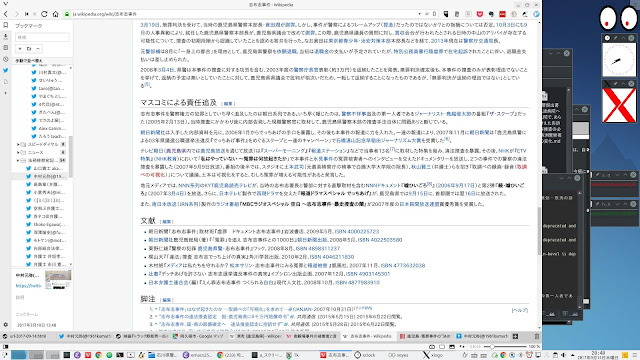Click the Chrome icon in the taskbar tray
640x360 pixels.
503,355
